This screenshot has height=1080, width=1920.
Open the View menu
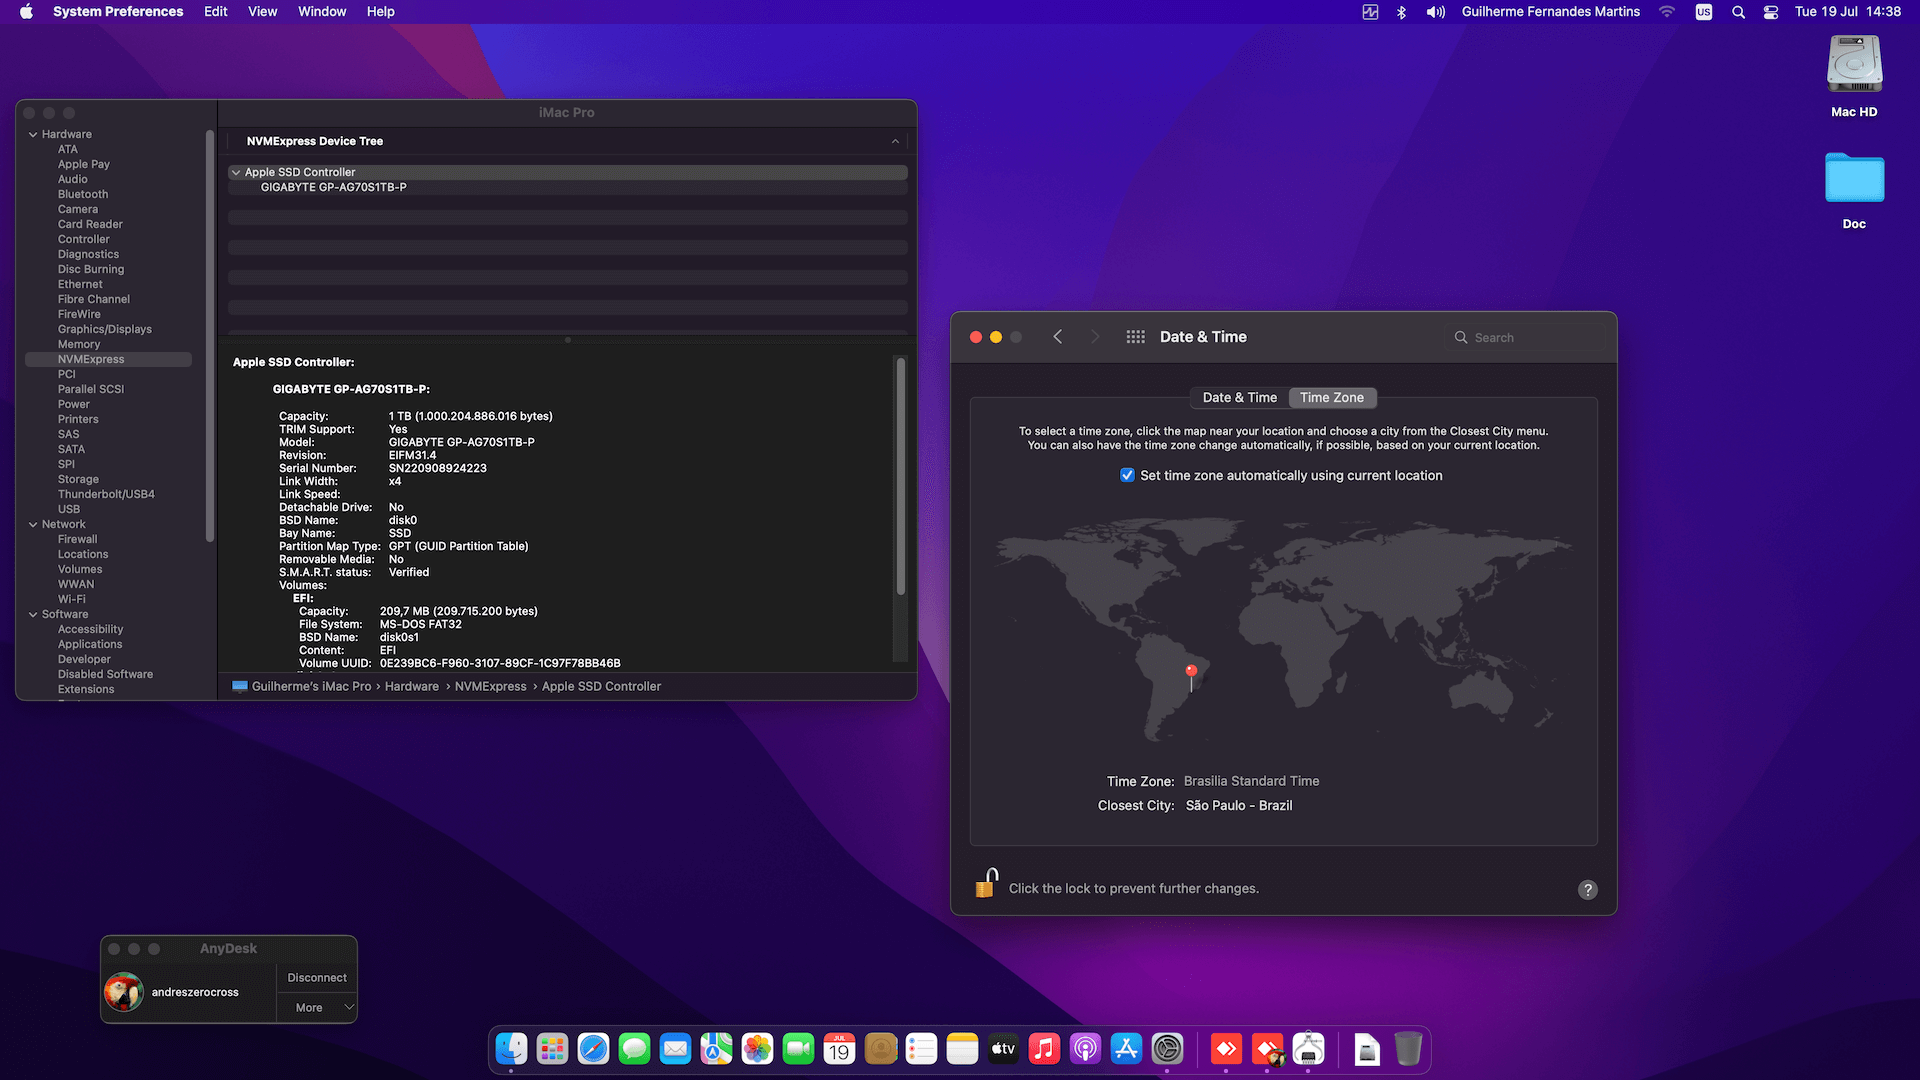[x=262, y=12]
